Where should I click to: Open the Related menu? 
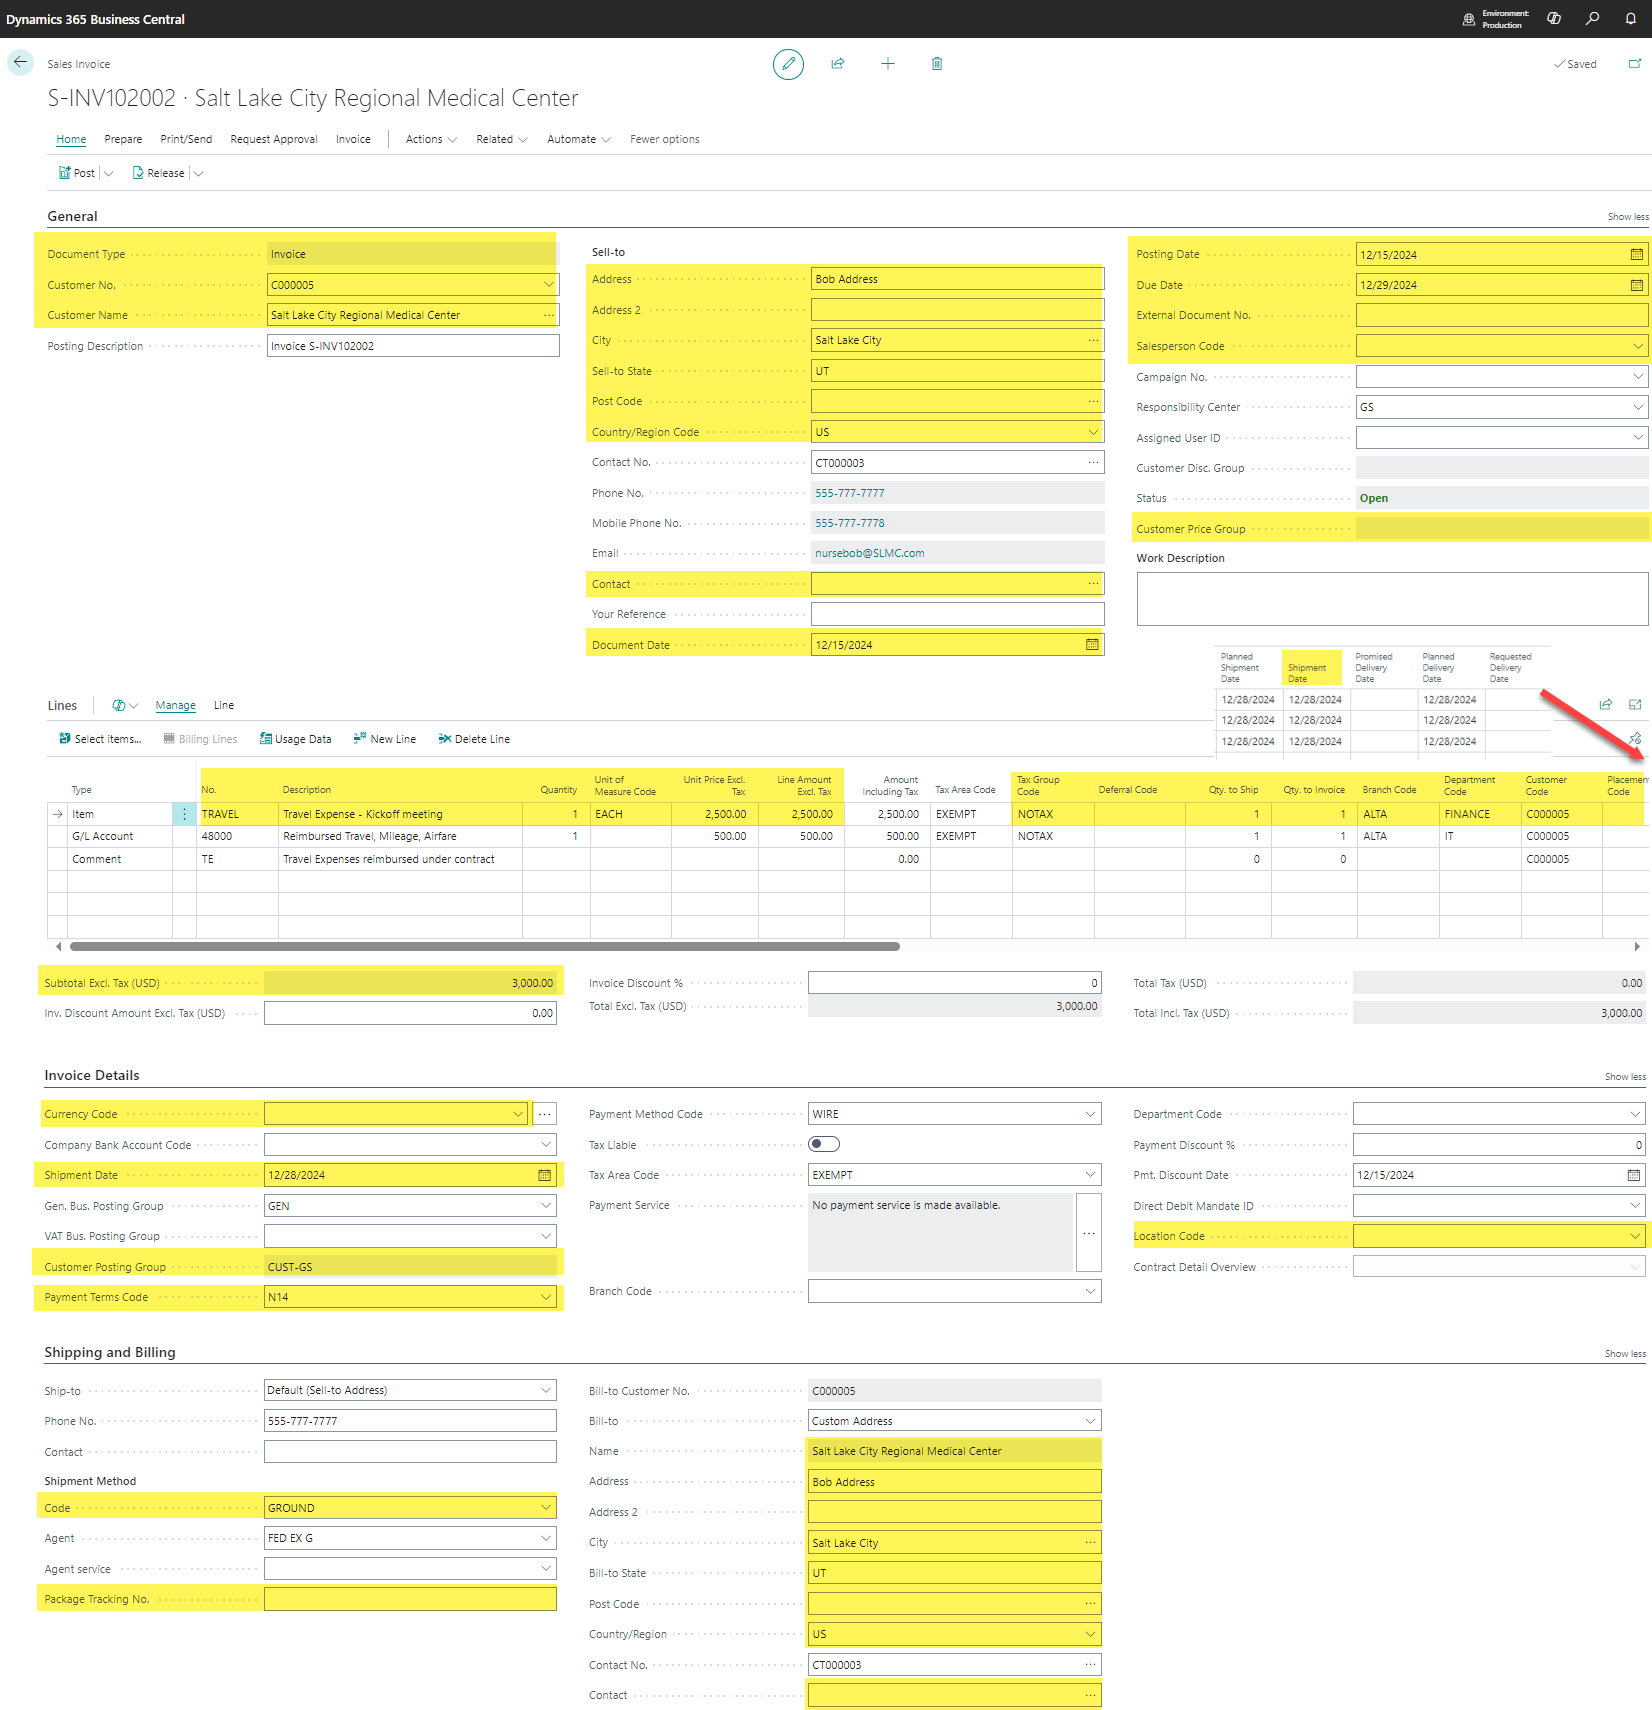(x=502, y=139)
